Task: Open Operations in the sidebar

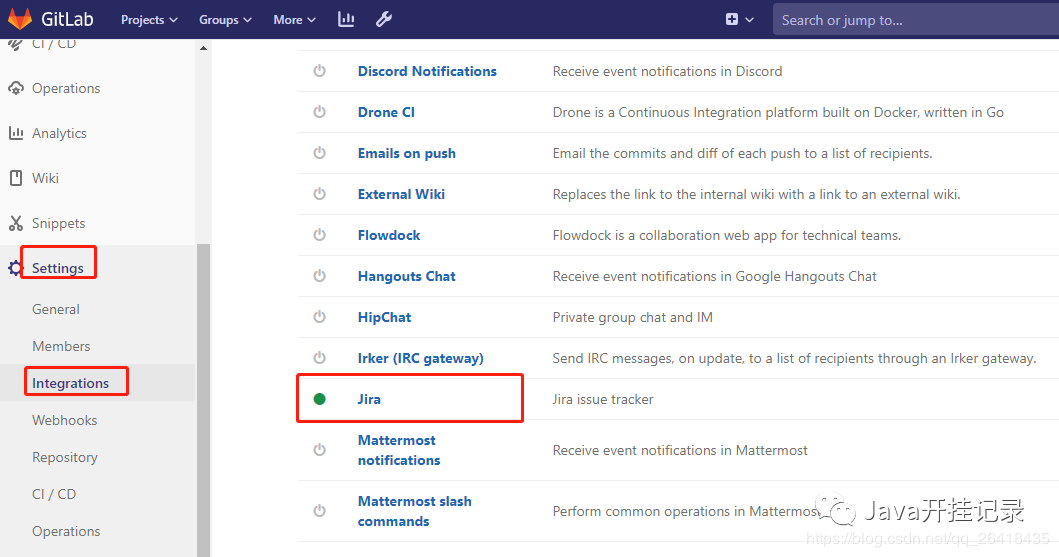Action: pyautogui.click(x=66, y=88)
